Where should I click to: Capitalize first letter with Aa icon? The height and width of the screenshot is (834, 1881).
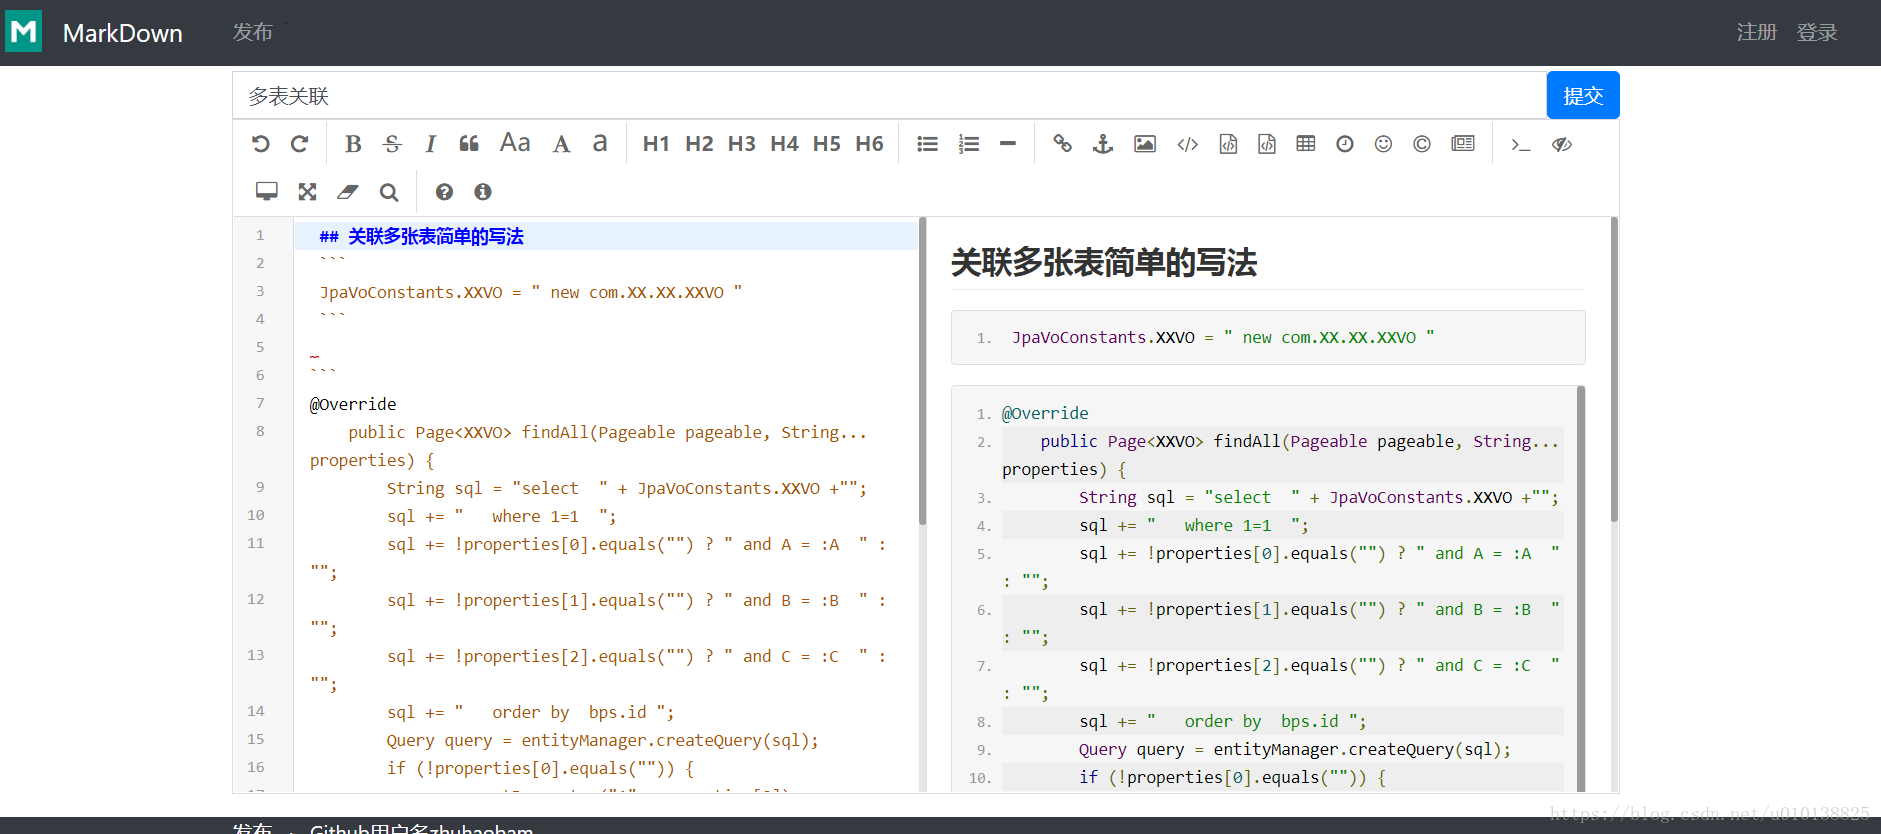pos(515,143)
